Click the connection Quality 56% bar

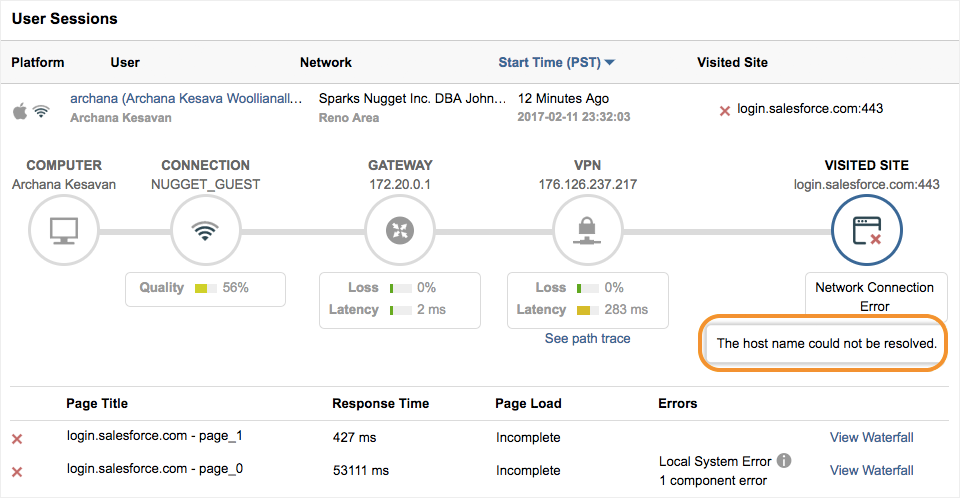point(206,288)
